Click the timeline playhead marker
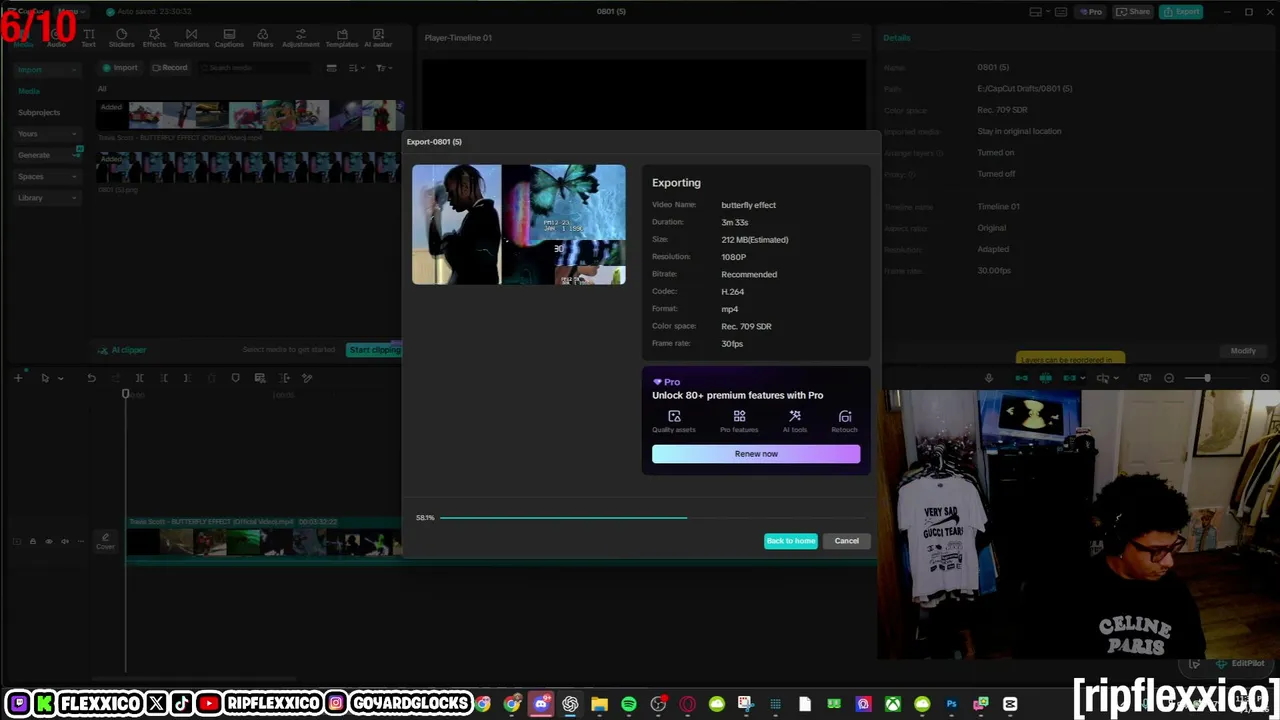The width and height of the screenshot is (1280, 720). 126,395
